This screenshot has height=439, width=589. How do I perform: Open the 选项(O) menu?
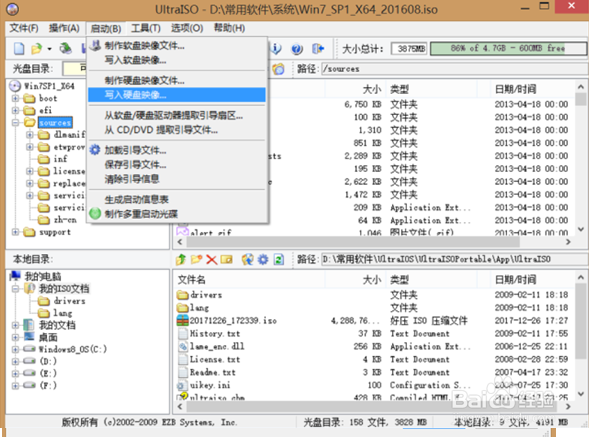[x=187, y=28]
